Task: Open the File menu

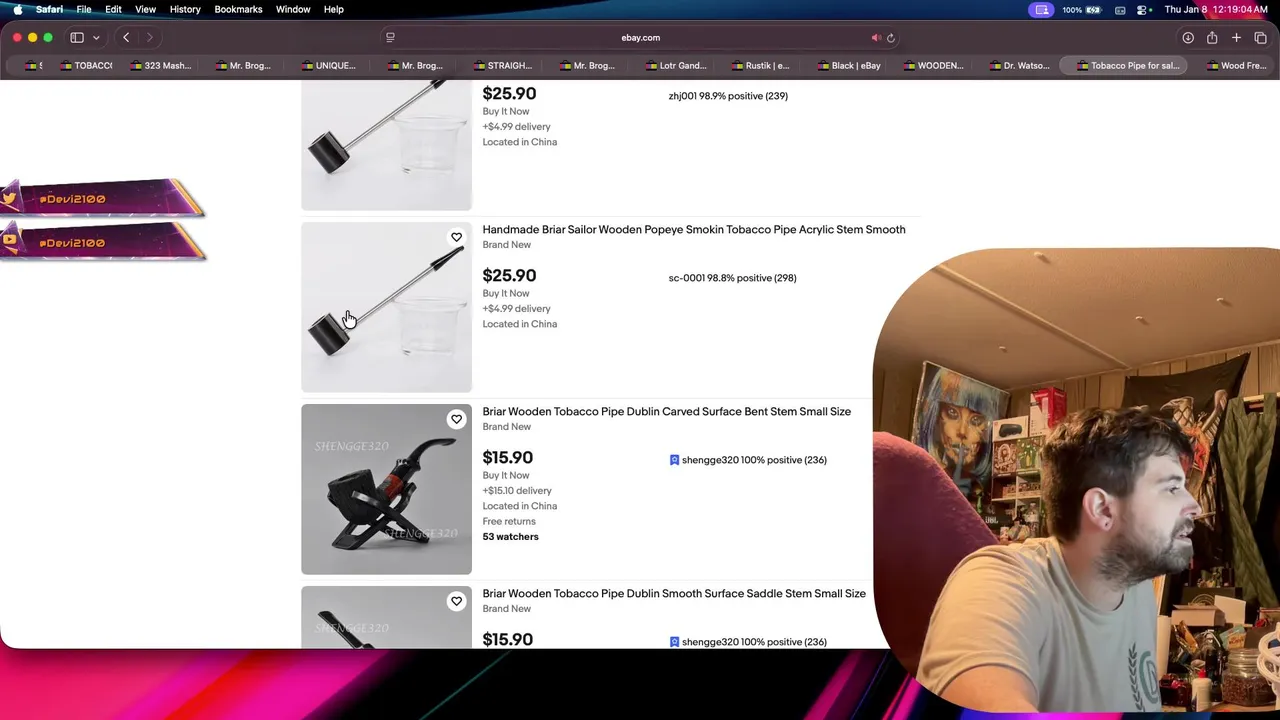Action: (x=84, y=10)
